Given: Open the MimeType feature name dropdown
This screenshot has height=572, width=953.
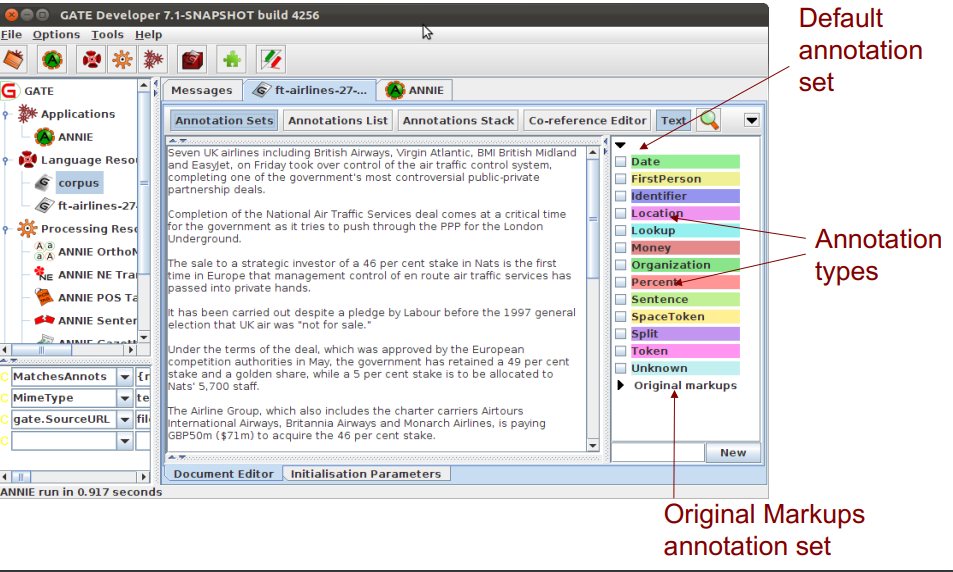Looking at the screenshot, I should point(125,398).
